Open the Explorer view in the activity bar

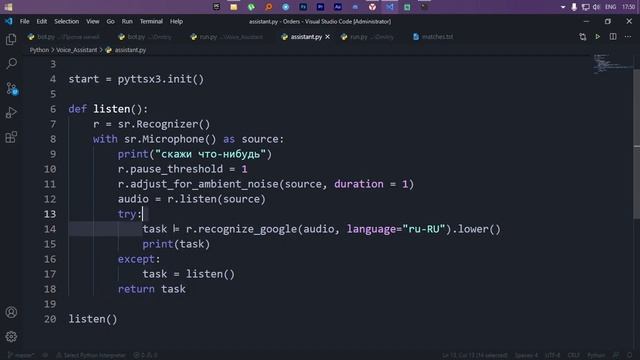(11, 39)
